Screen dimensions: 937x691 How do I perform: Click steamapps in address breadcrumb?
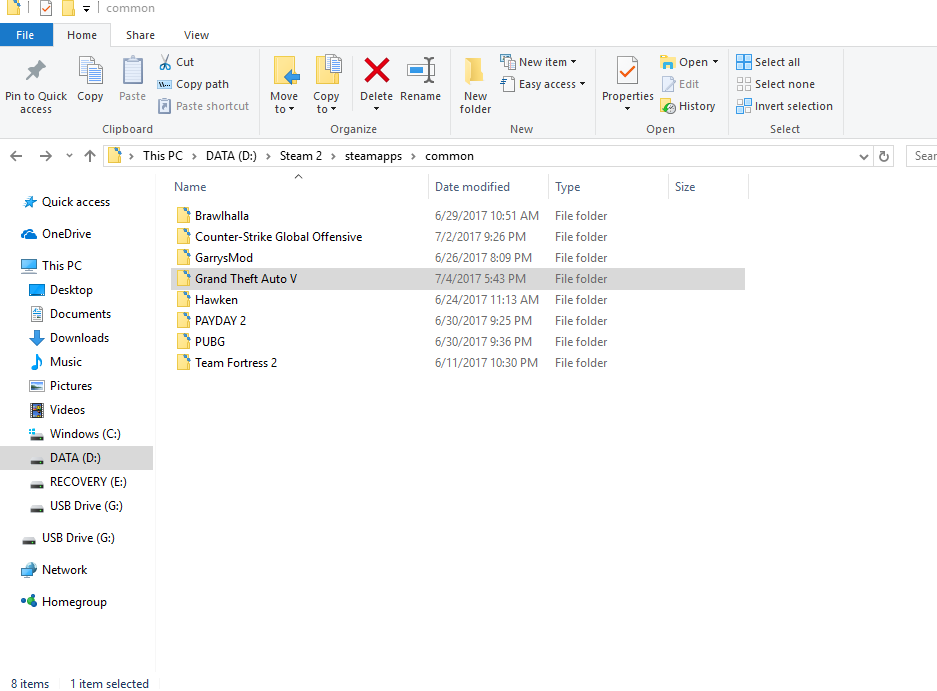pos(373,156)
